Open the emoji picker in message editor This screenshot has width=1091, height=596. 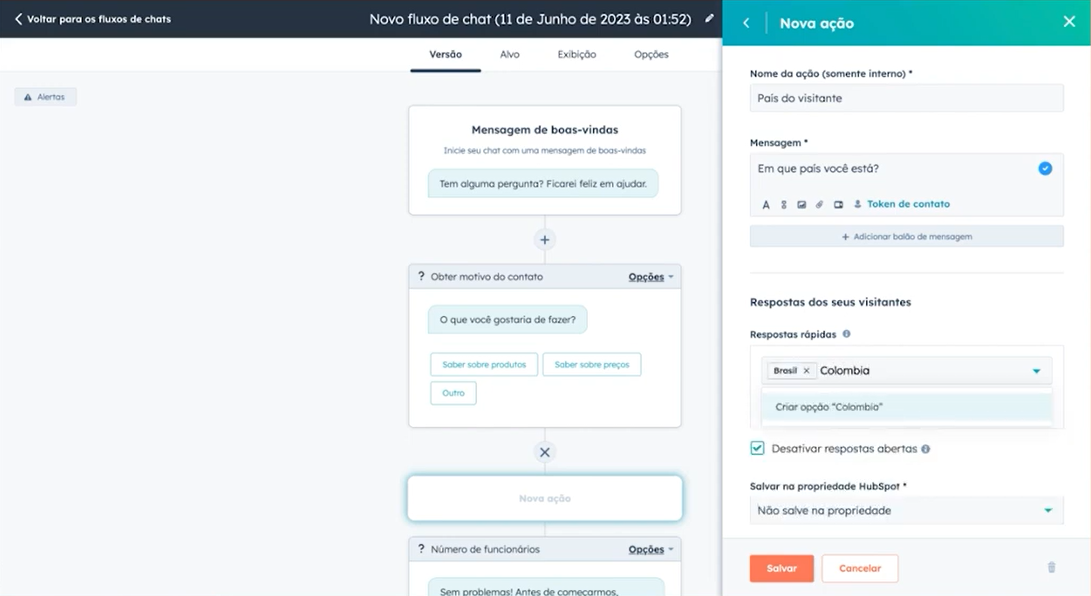click(784, 204)
